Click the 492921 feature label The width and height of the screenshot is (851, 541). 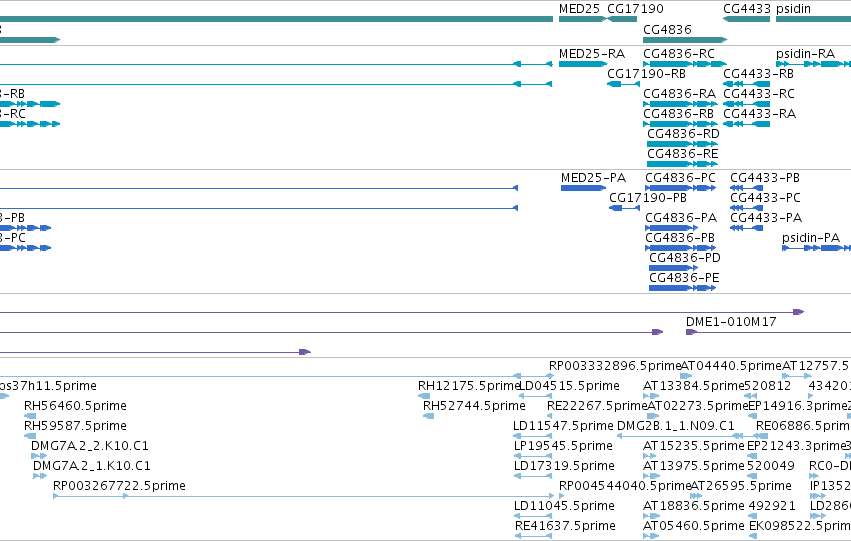(x=772, y=507)
